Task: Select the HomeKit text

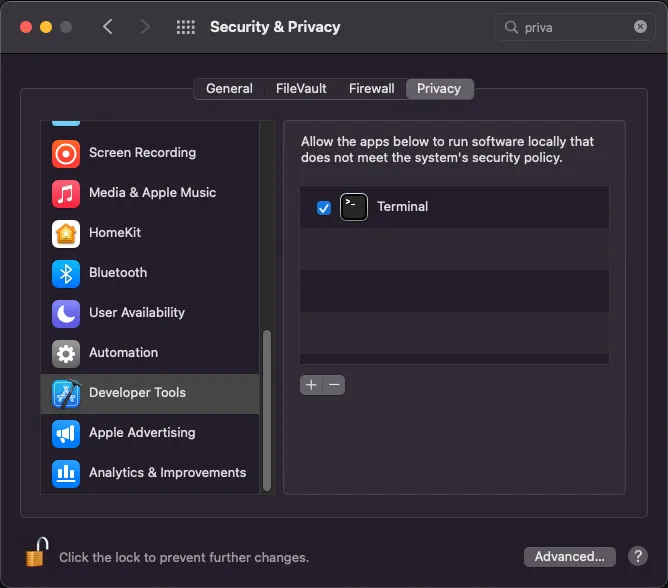Action: point(115,233)
